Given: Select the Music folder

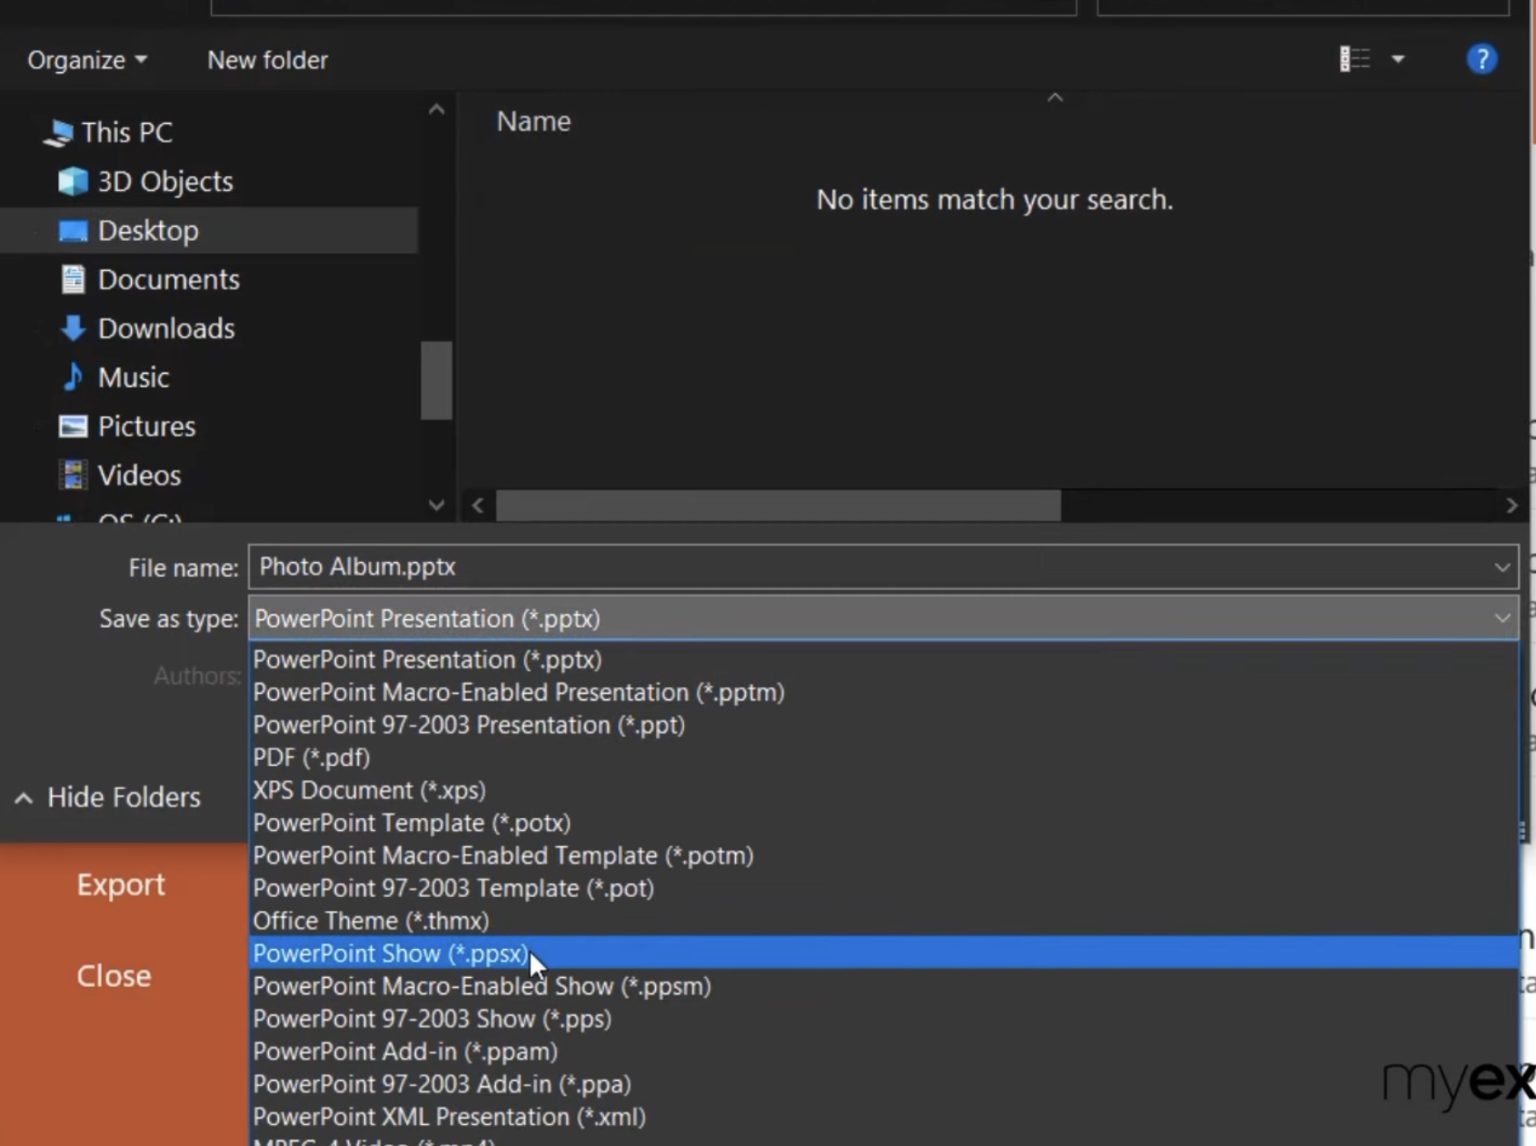Looking at the screenshot, I should pyautogui.click(x=133, y=377).
